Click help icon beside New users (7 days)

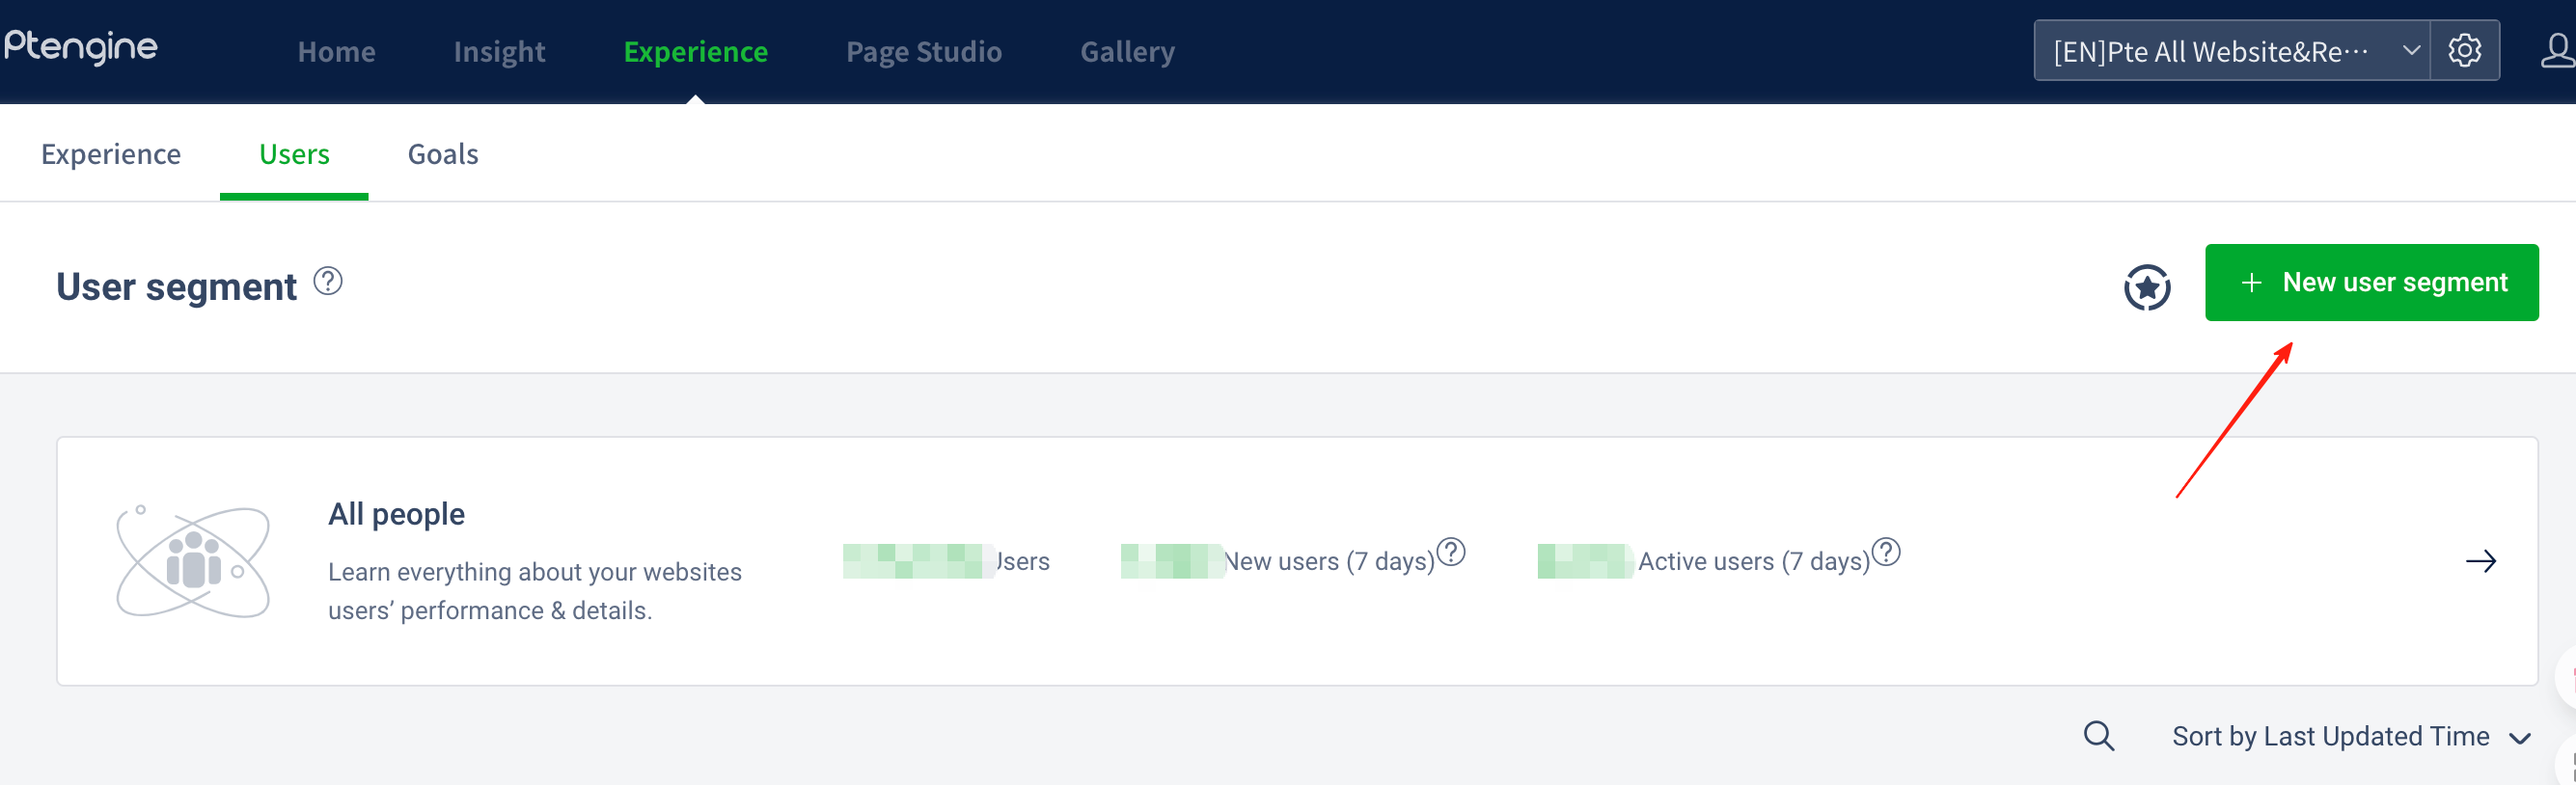tap(1451, 551)
